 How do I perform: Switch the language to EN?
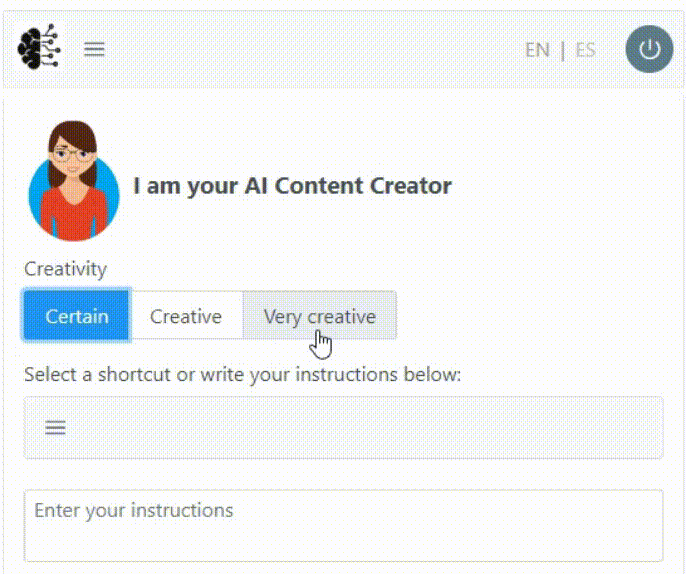click(x=537, y=49)
